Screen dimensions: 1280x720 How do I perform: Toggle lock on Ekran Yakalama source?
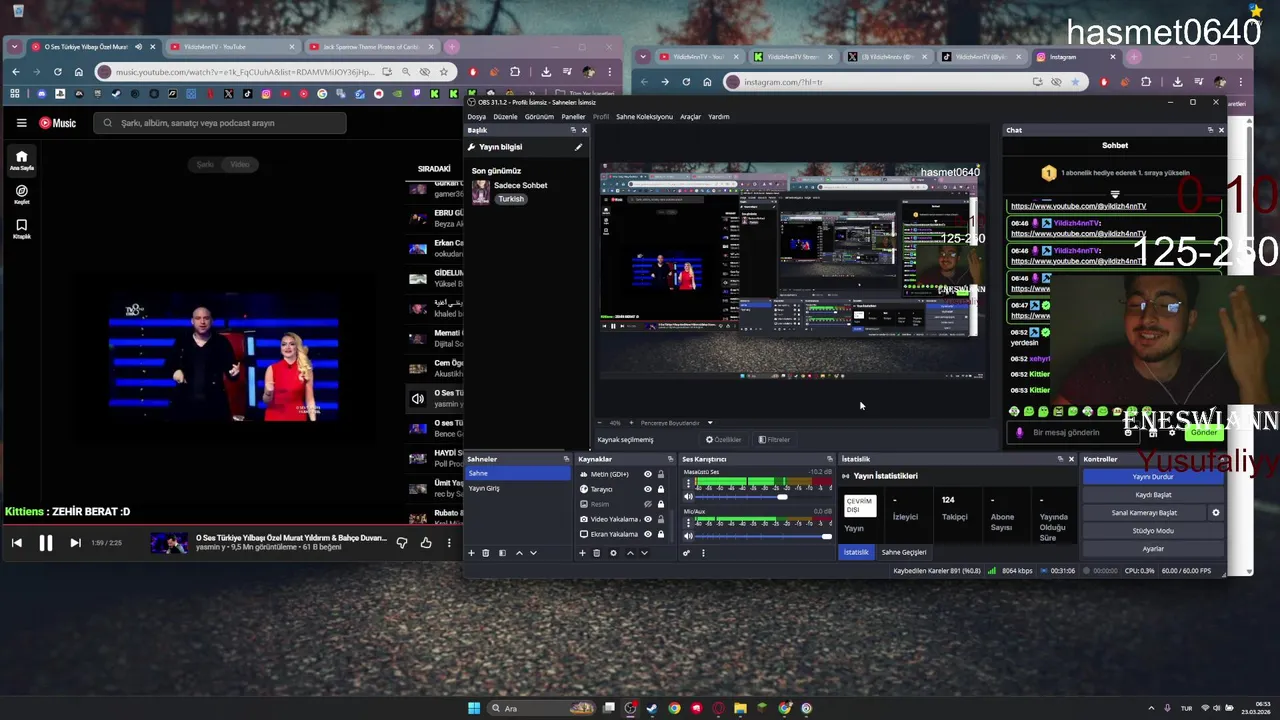coord(661,534)
